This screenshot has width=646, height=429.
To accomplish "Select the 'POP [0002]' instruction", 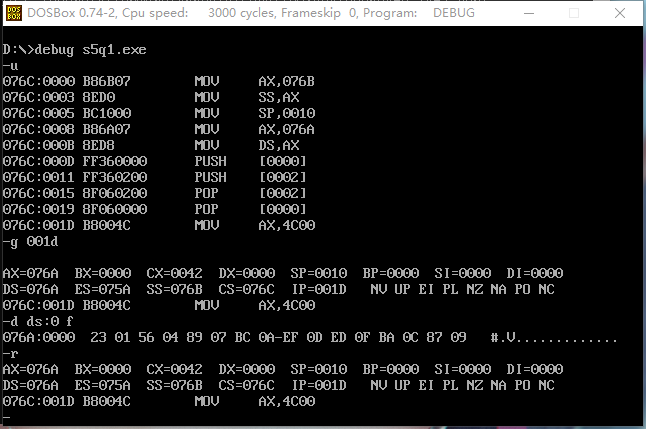I will click(250, 193).
